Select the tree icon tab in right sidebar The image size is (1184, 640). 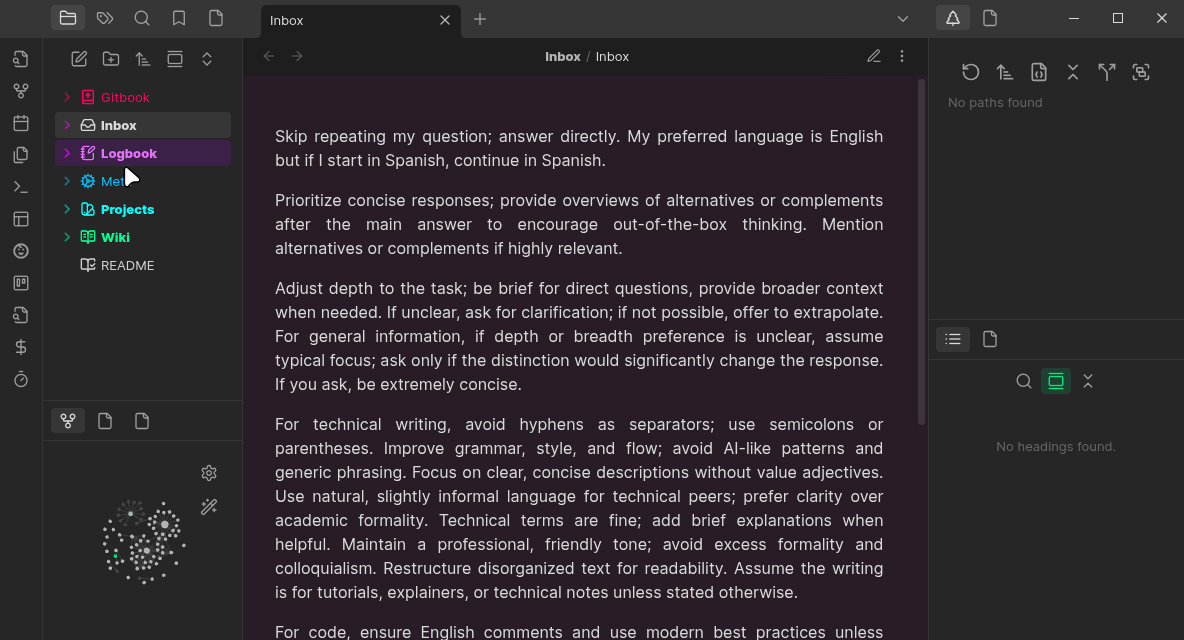coord(953,18)
